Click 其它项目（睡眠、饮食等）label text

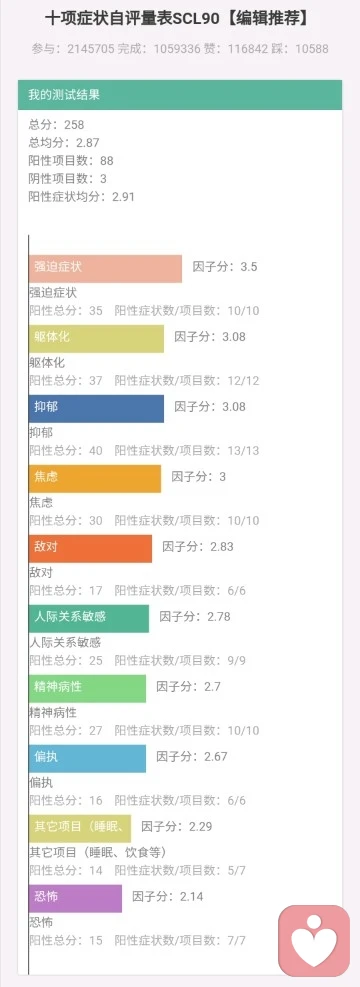point(98,852)
